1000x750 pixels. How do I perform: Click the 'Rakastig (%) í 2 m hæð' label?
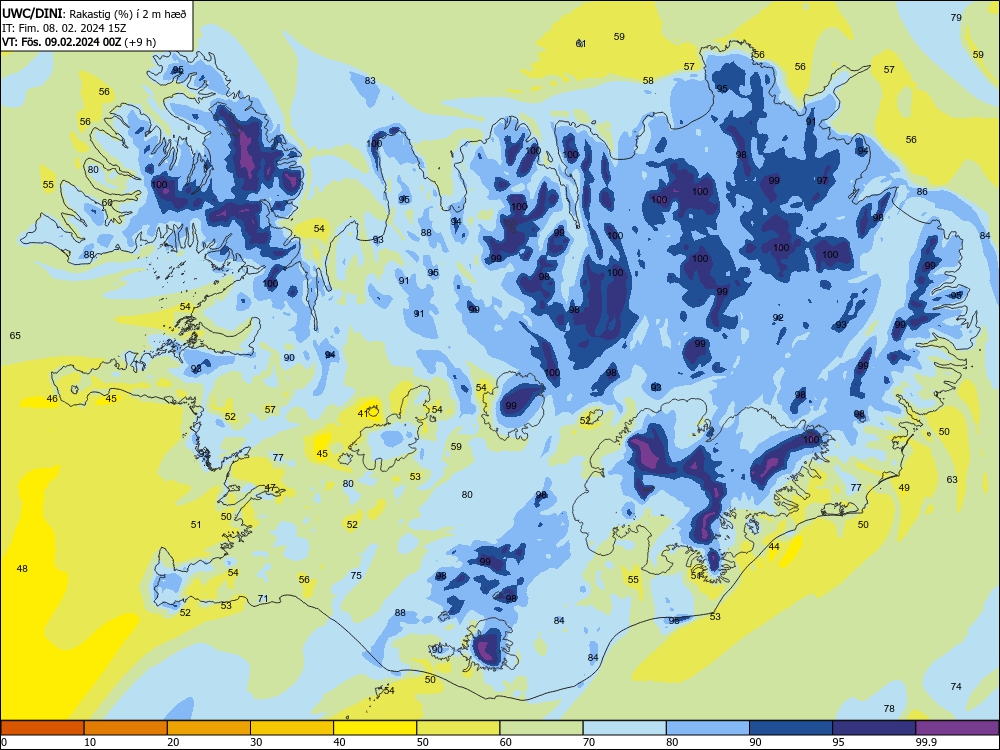128,14
